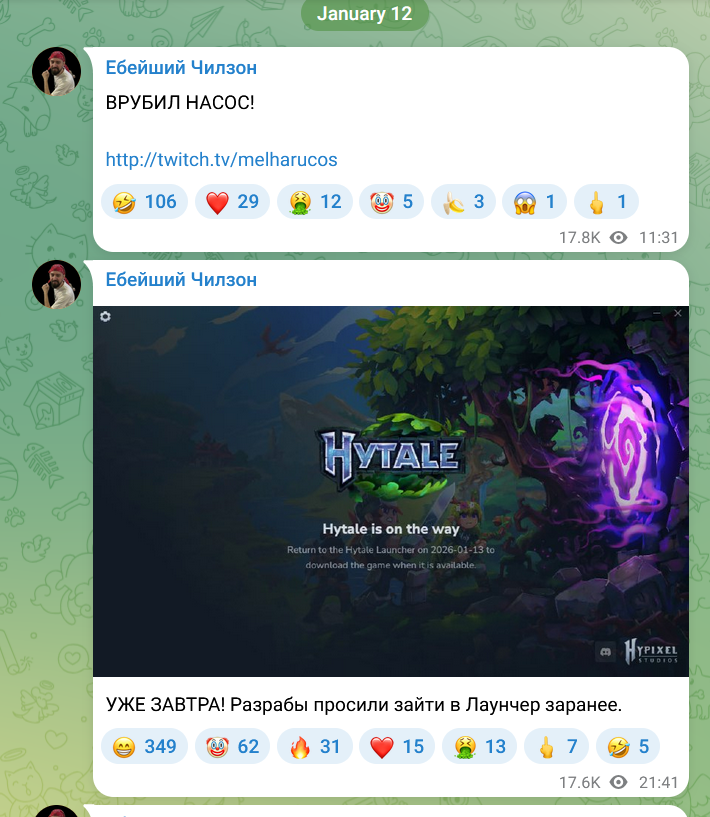
Task: Click the clown reaction showing 62
Action: pos(232,746)
